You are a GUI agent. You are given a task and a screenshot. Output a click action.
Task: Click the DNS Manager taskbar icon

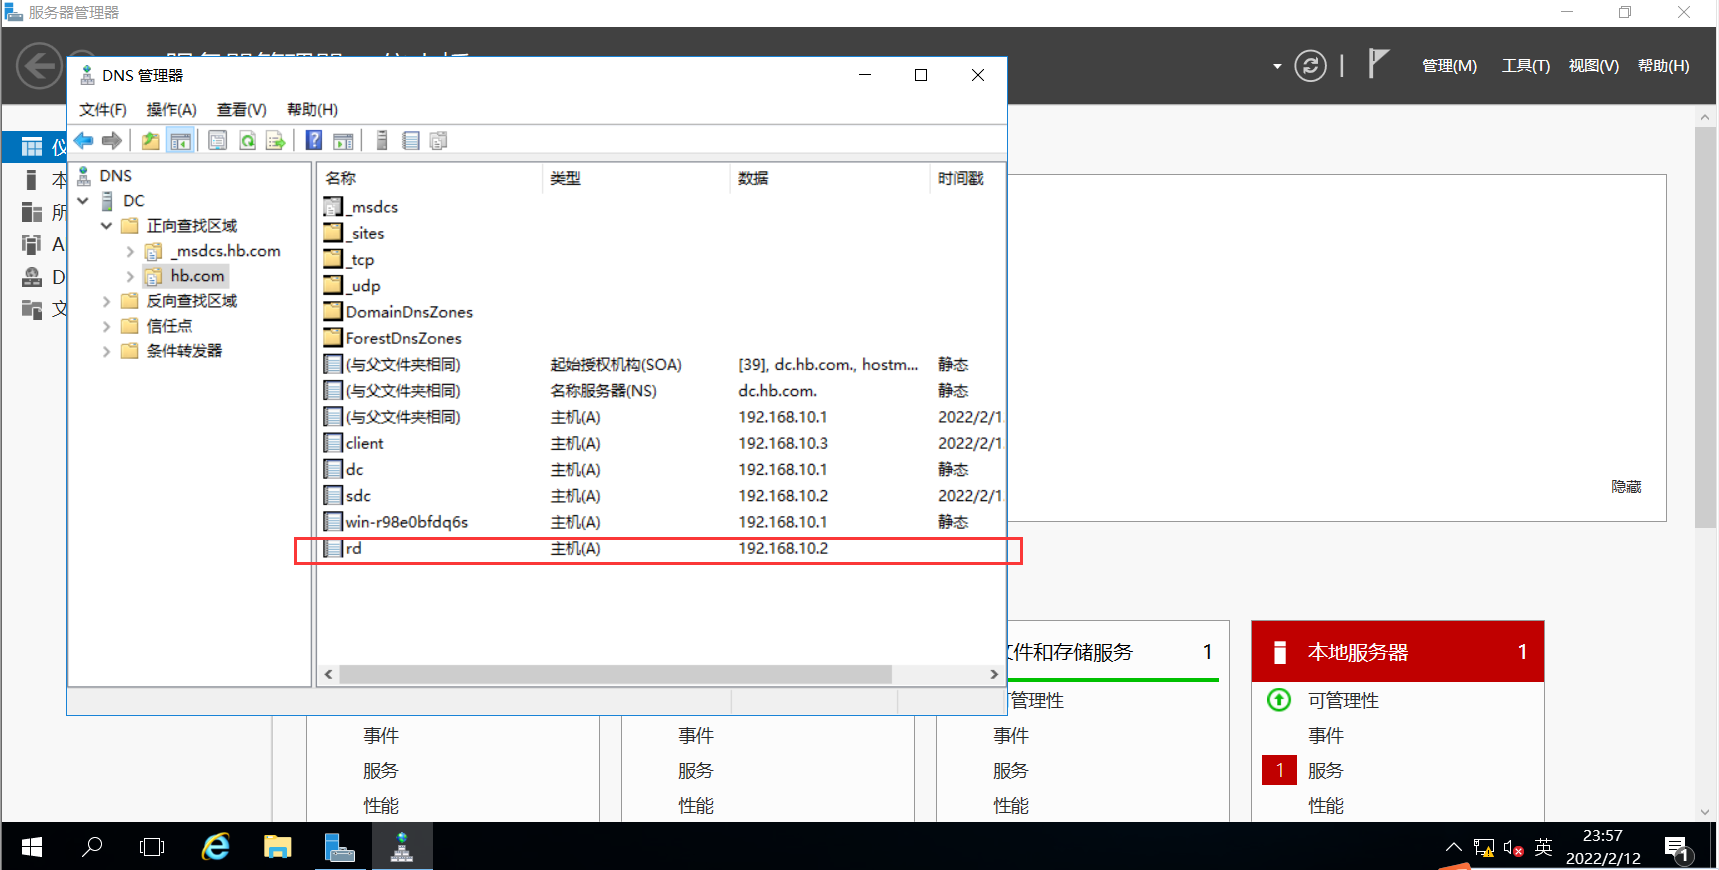click(x=402, y=847)
